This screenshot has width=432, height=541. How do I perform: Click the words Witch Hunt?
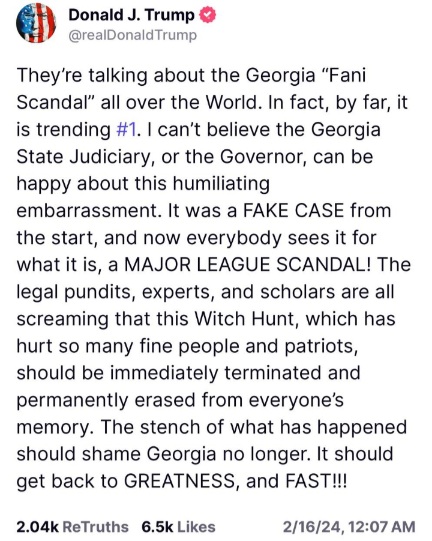tap(244, 318)
